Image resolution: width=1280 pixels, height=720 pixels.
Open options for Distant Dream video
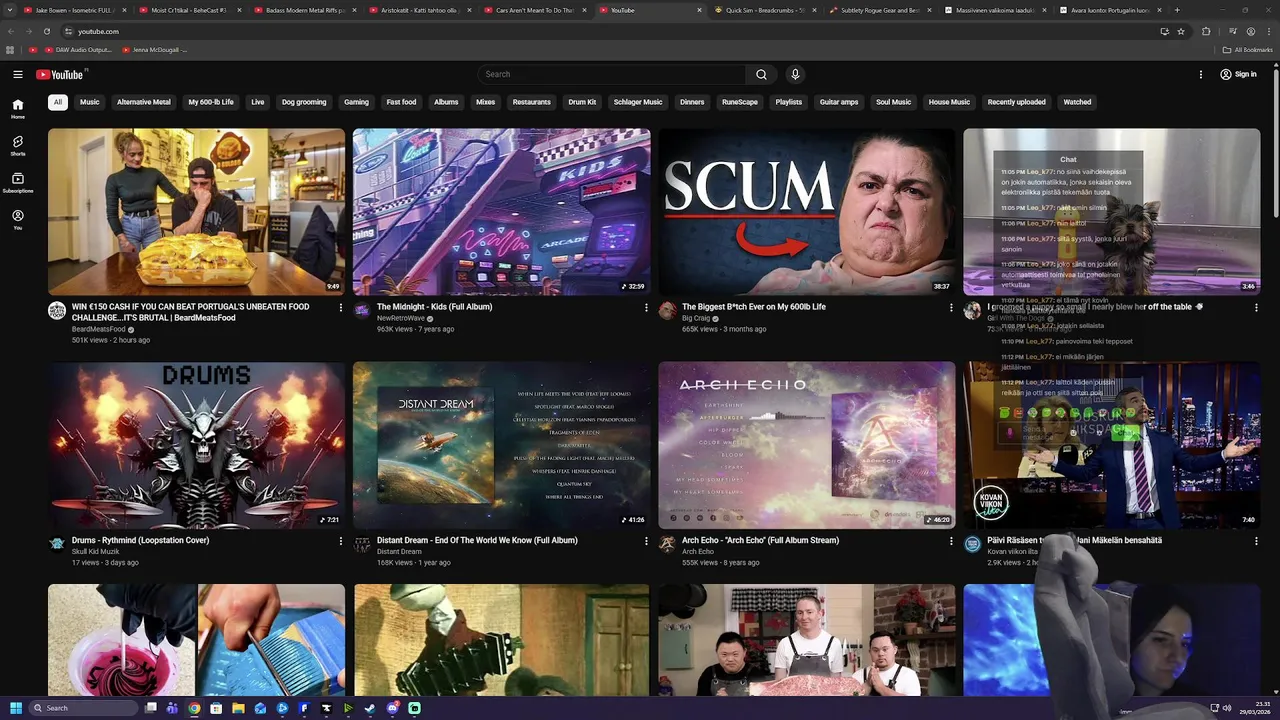tap(646, 541)
